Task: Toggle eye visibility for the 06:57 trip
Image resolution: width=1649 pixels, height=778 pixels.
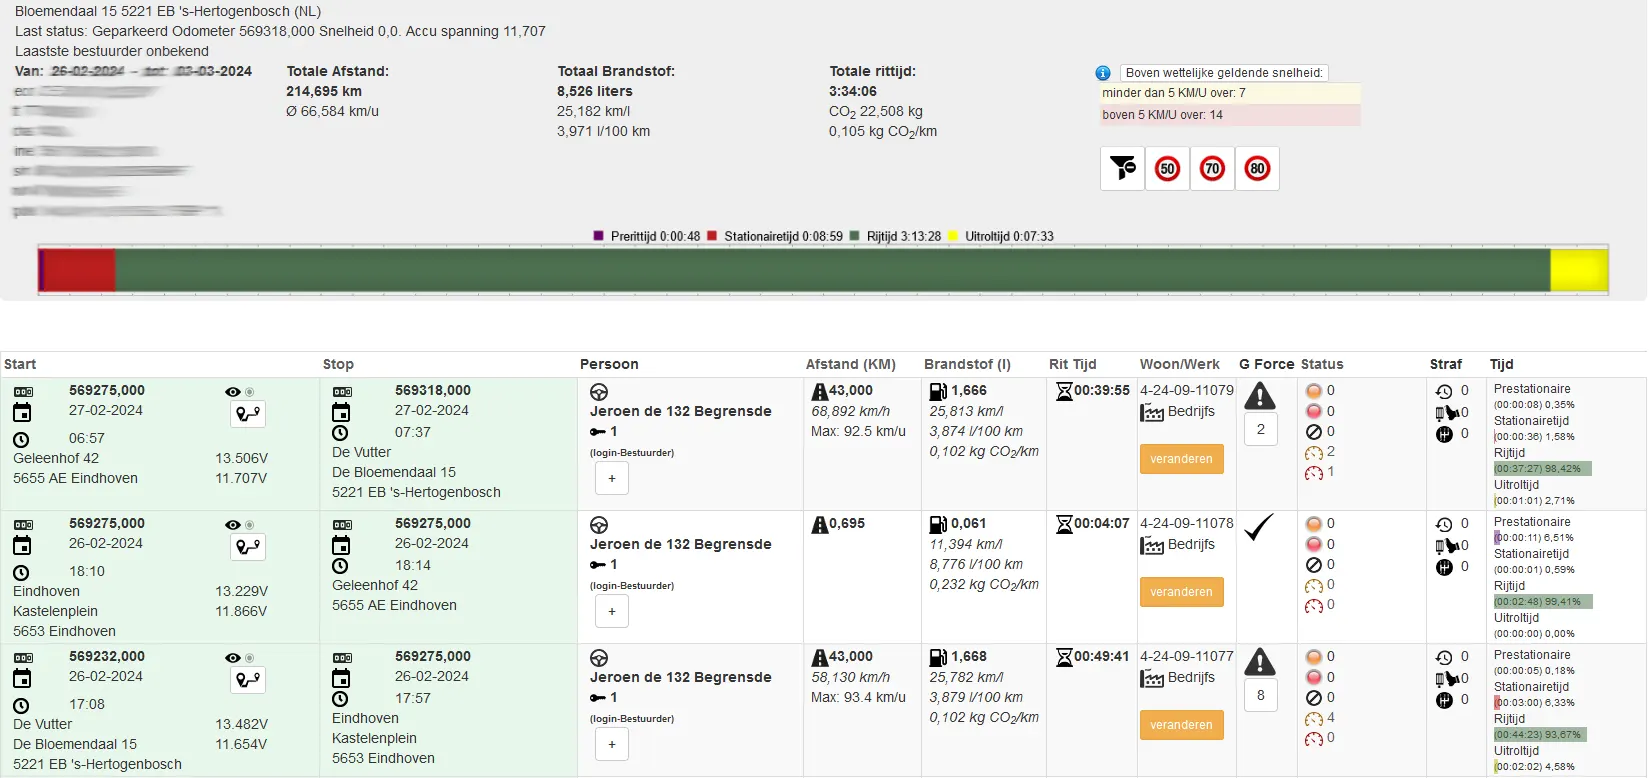Action: click(x=233, y=392)
